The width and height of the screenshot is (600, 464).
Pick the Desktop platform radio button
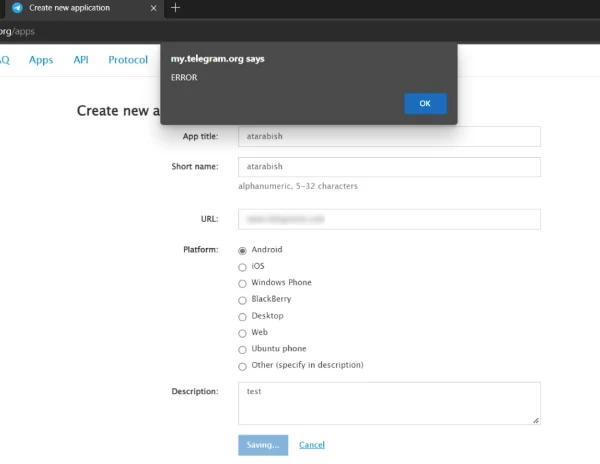[242, 317]
